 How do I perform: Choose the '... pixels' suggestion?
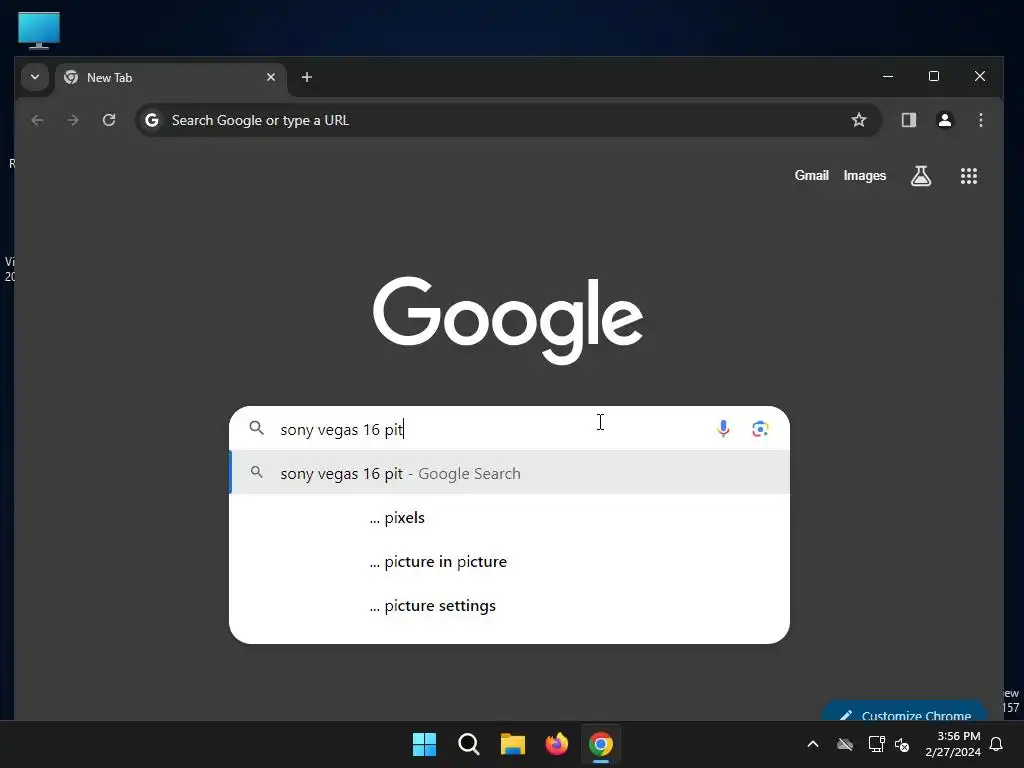click(509, 517)
